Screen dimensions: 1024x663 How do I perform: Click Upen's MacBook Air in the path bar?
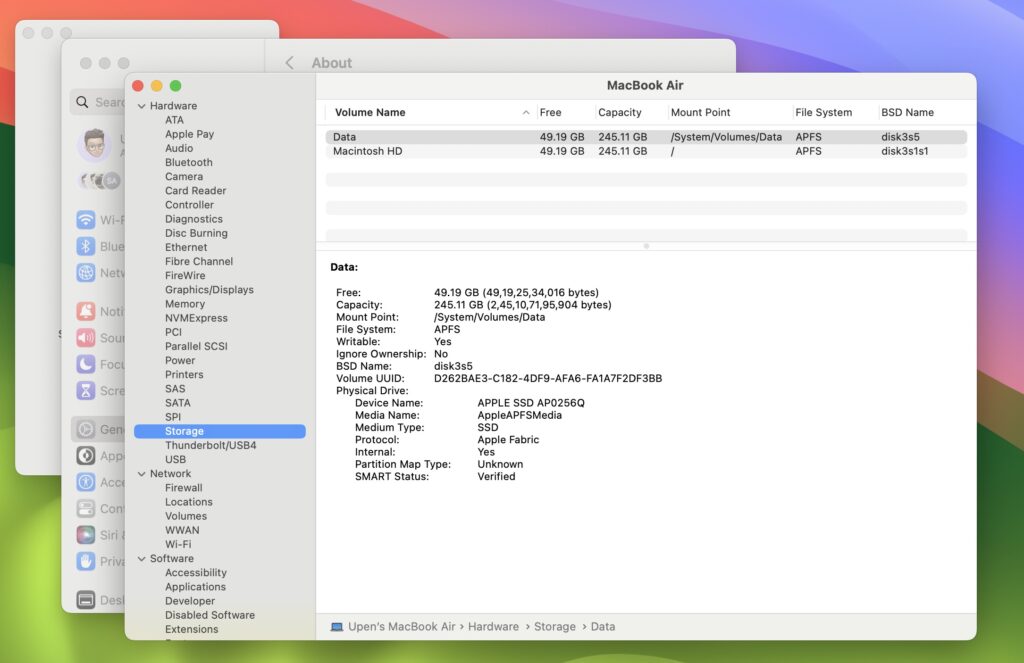click(401, 626)
